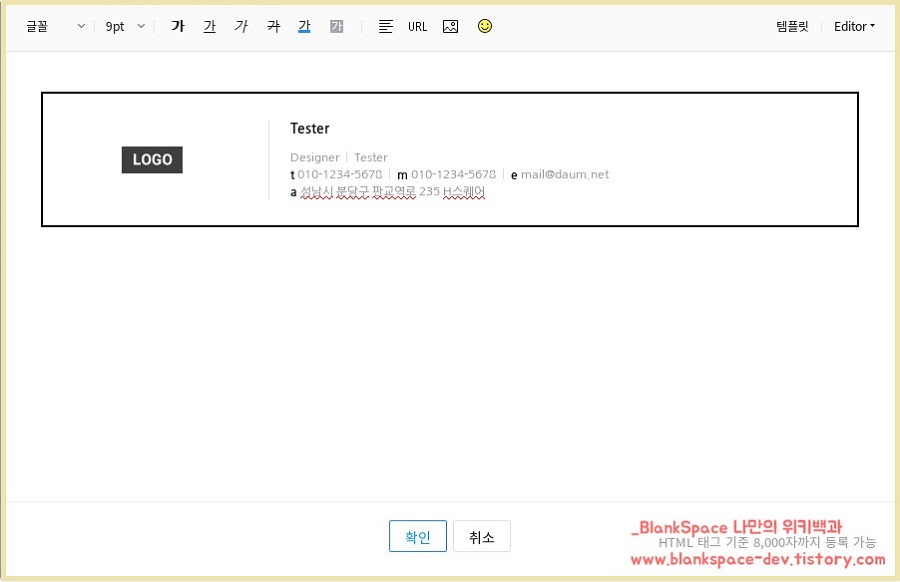
Task: Click the Designer job title text
Action: click(315, 157)
